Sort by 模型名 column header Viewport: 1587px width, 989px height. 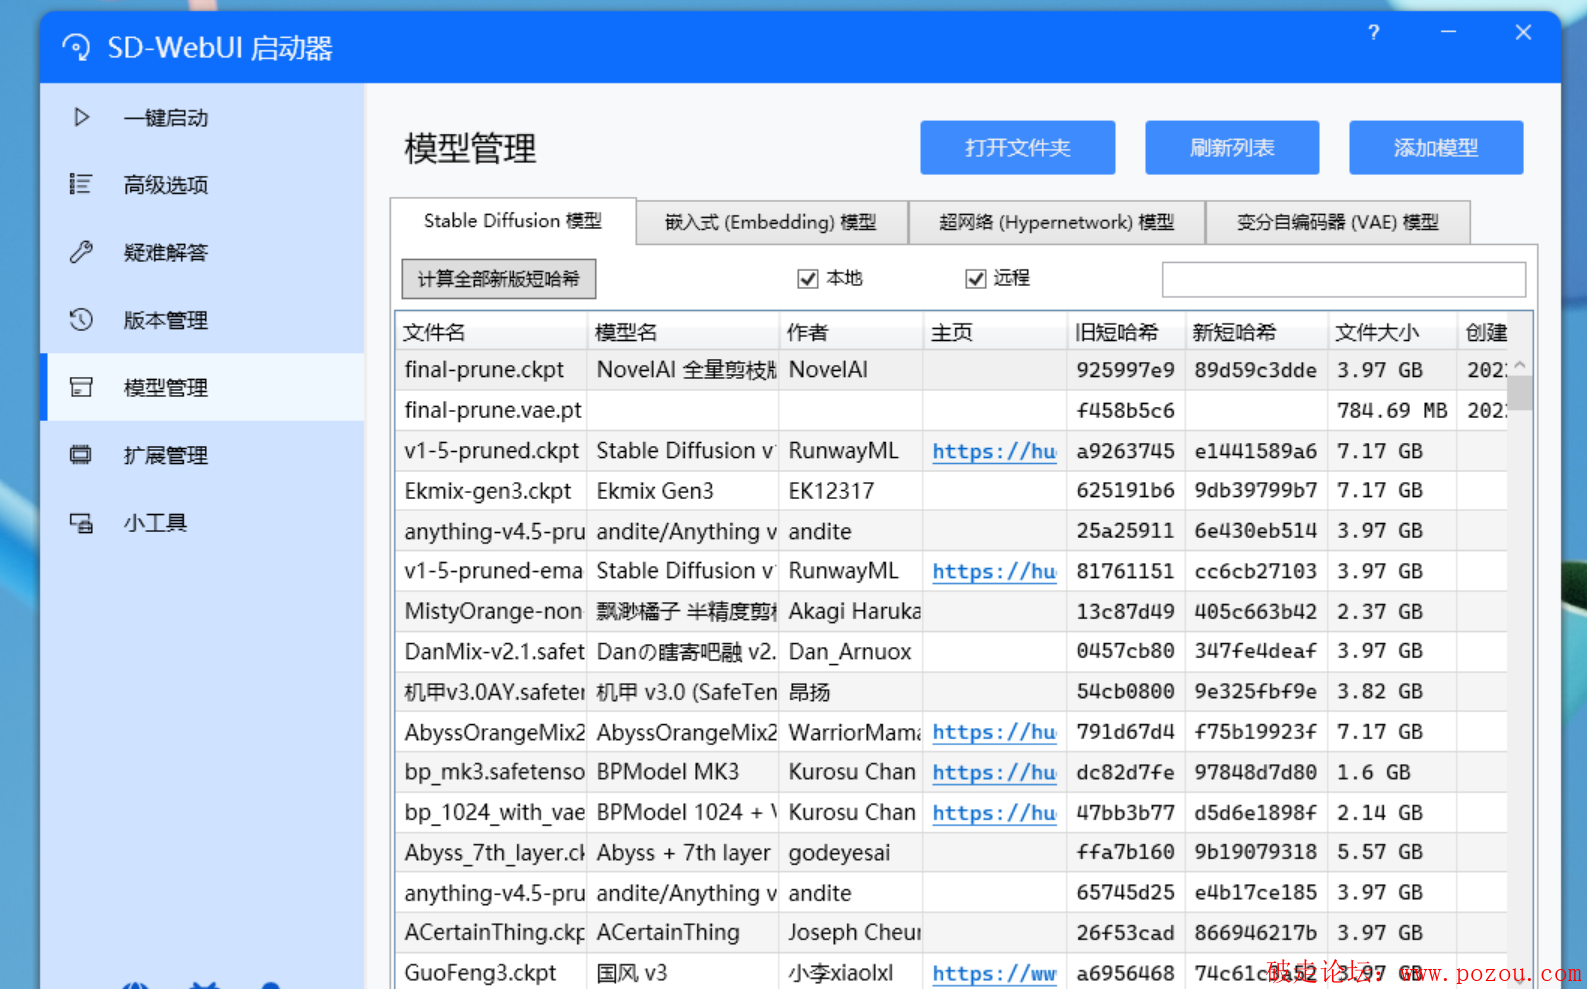[x=683, y=332]
